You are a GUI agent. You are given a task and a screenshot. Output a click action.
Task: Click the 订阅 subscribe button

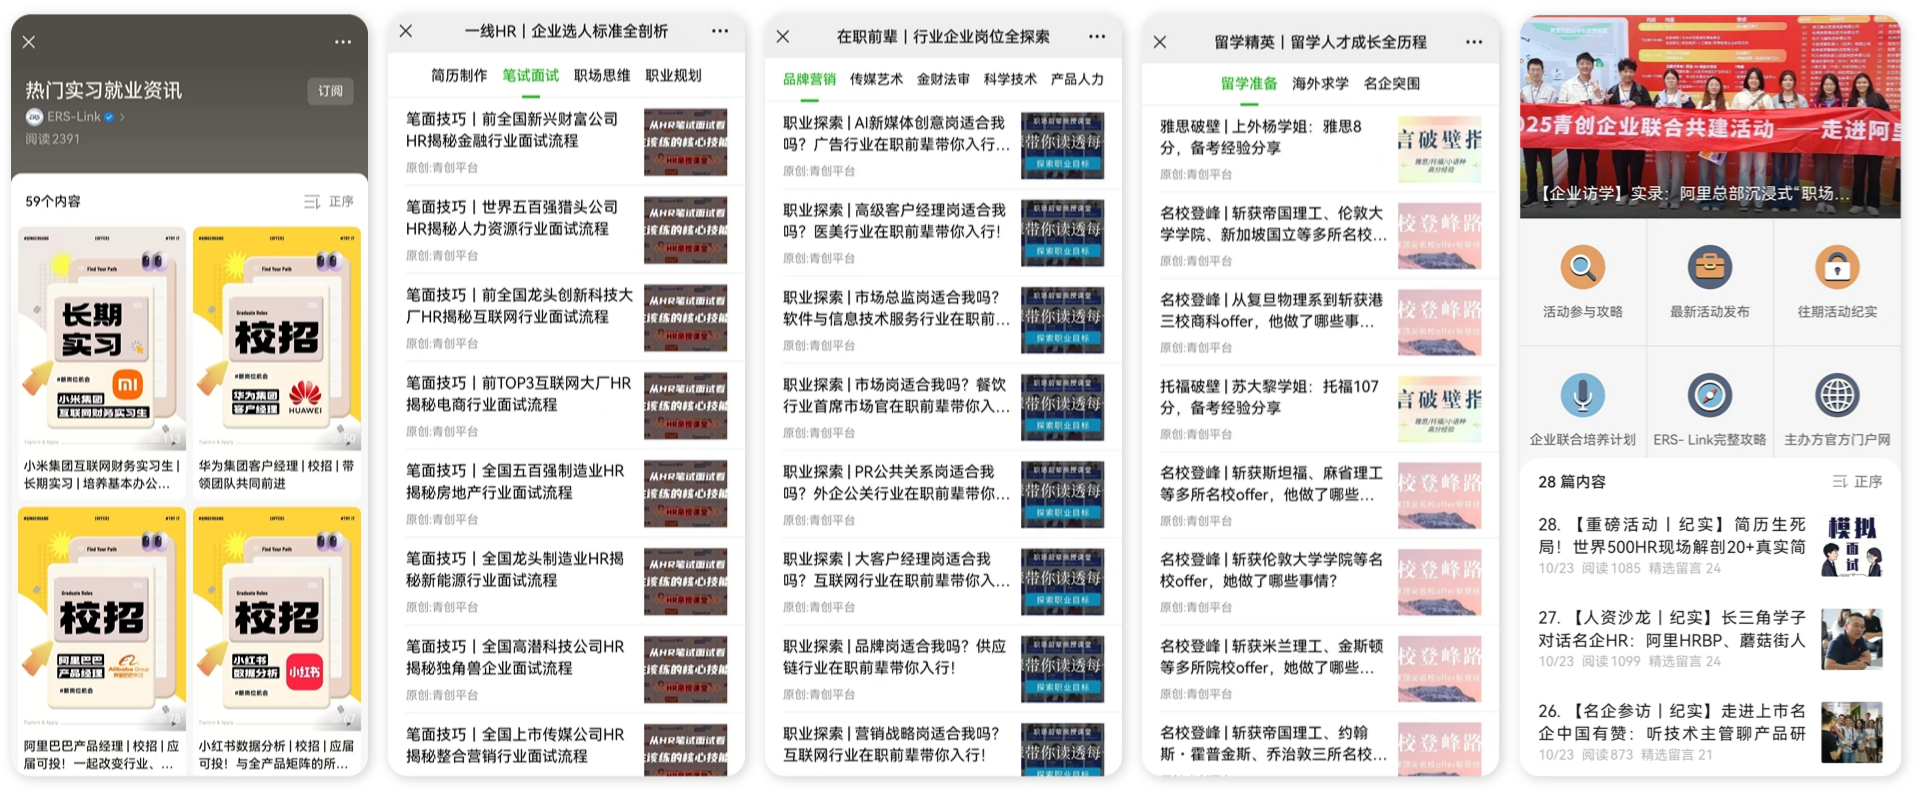click(330, 91)
